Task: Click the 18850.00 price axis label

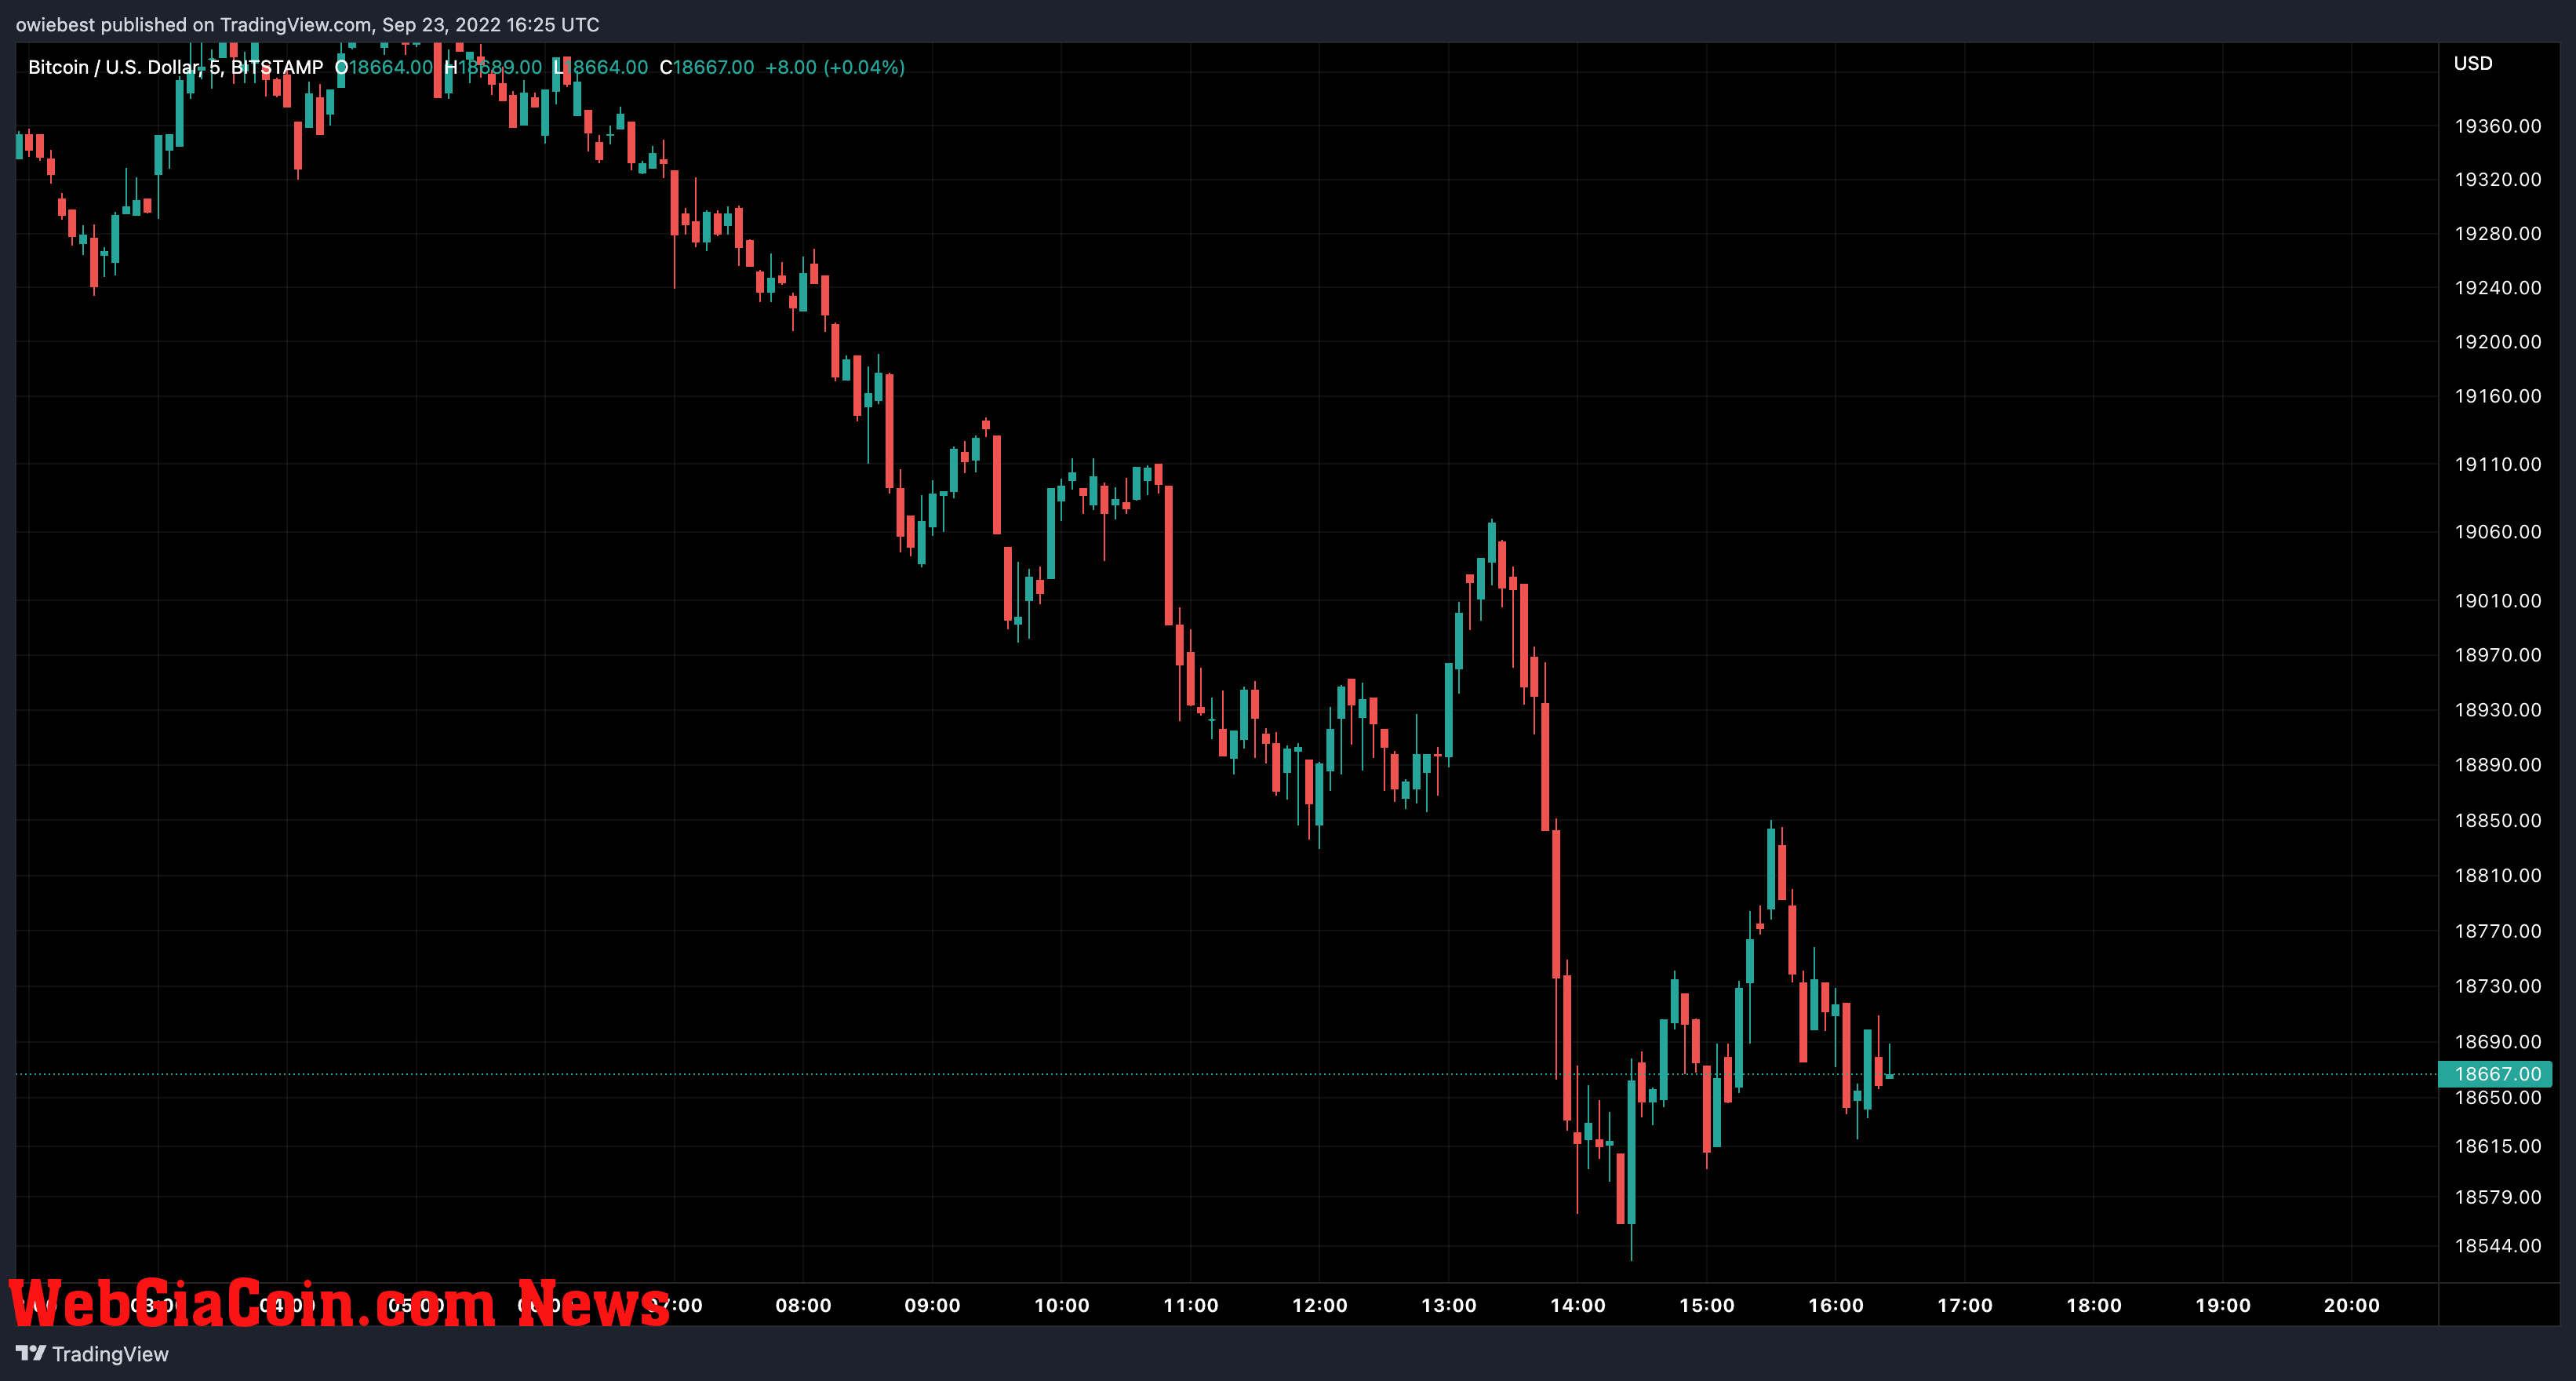Action: [x=2497, y=821]
